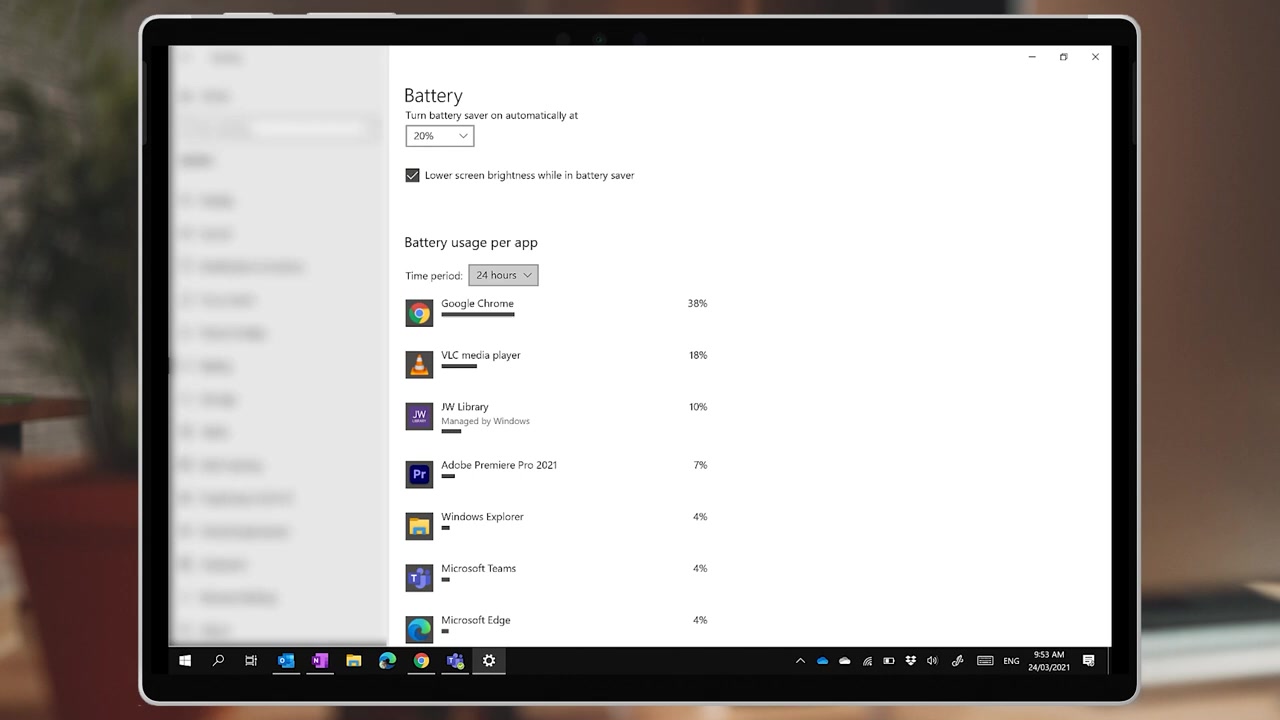
Task: Open the Action Center notifications icon
Action: tap(1089, 661)
